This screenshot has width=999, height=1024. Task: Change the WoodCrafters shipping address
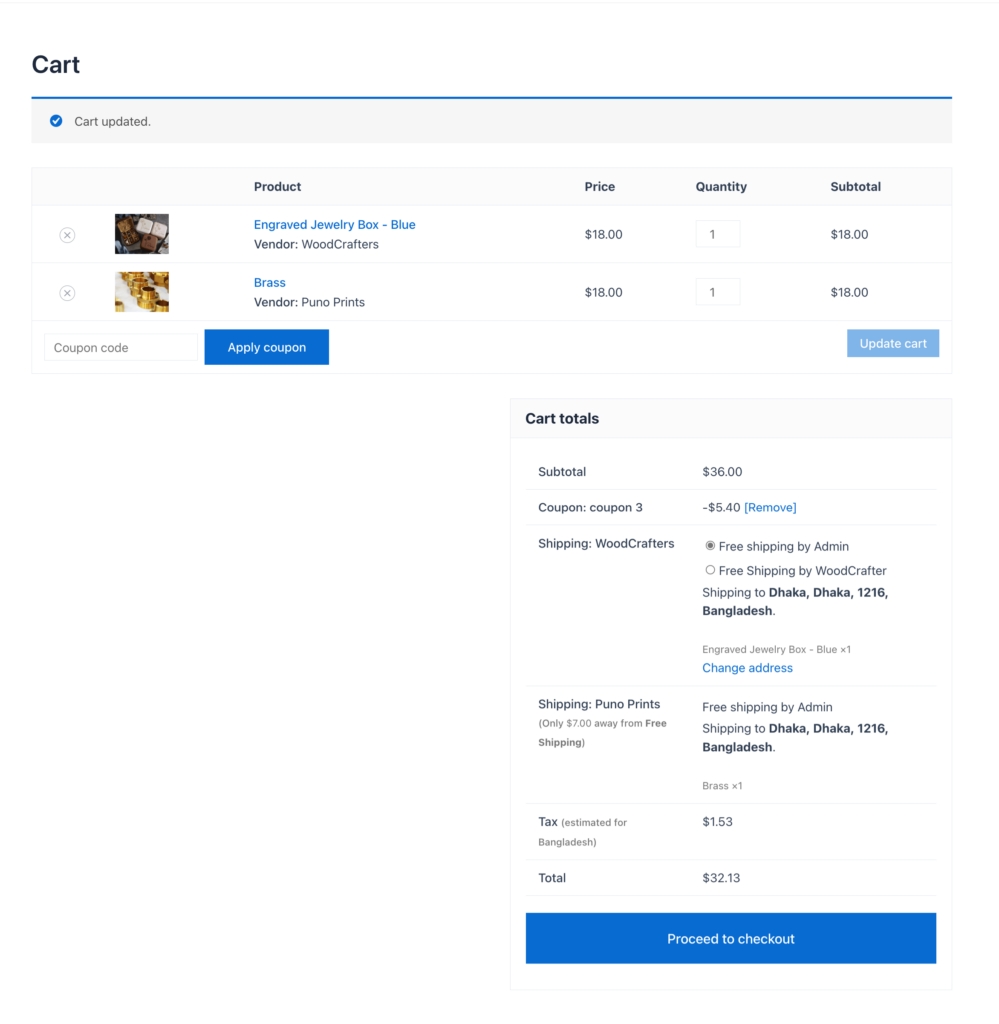pyautogui.click(x=747, y=667)
